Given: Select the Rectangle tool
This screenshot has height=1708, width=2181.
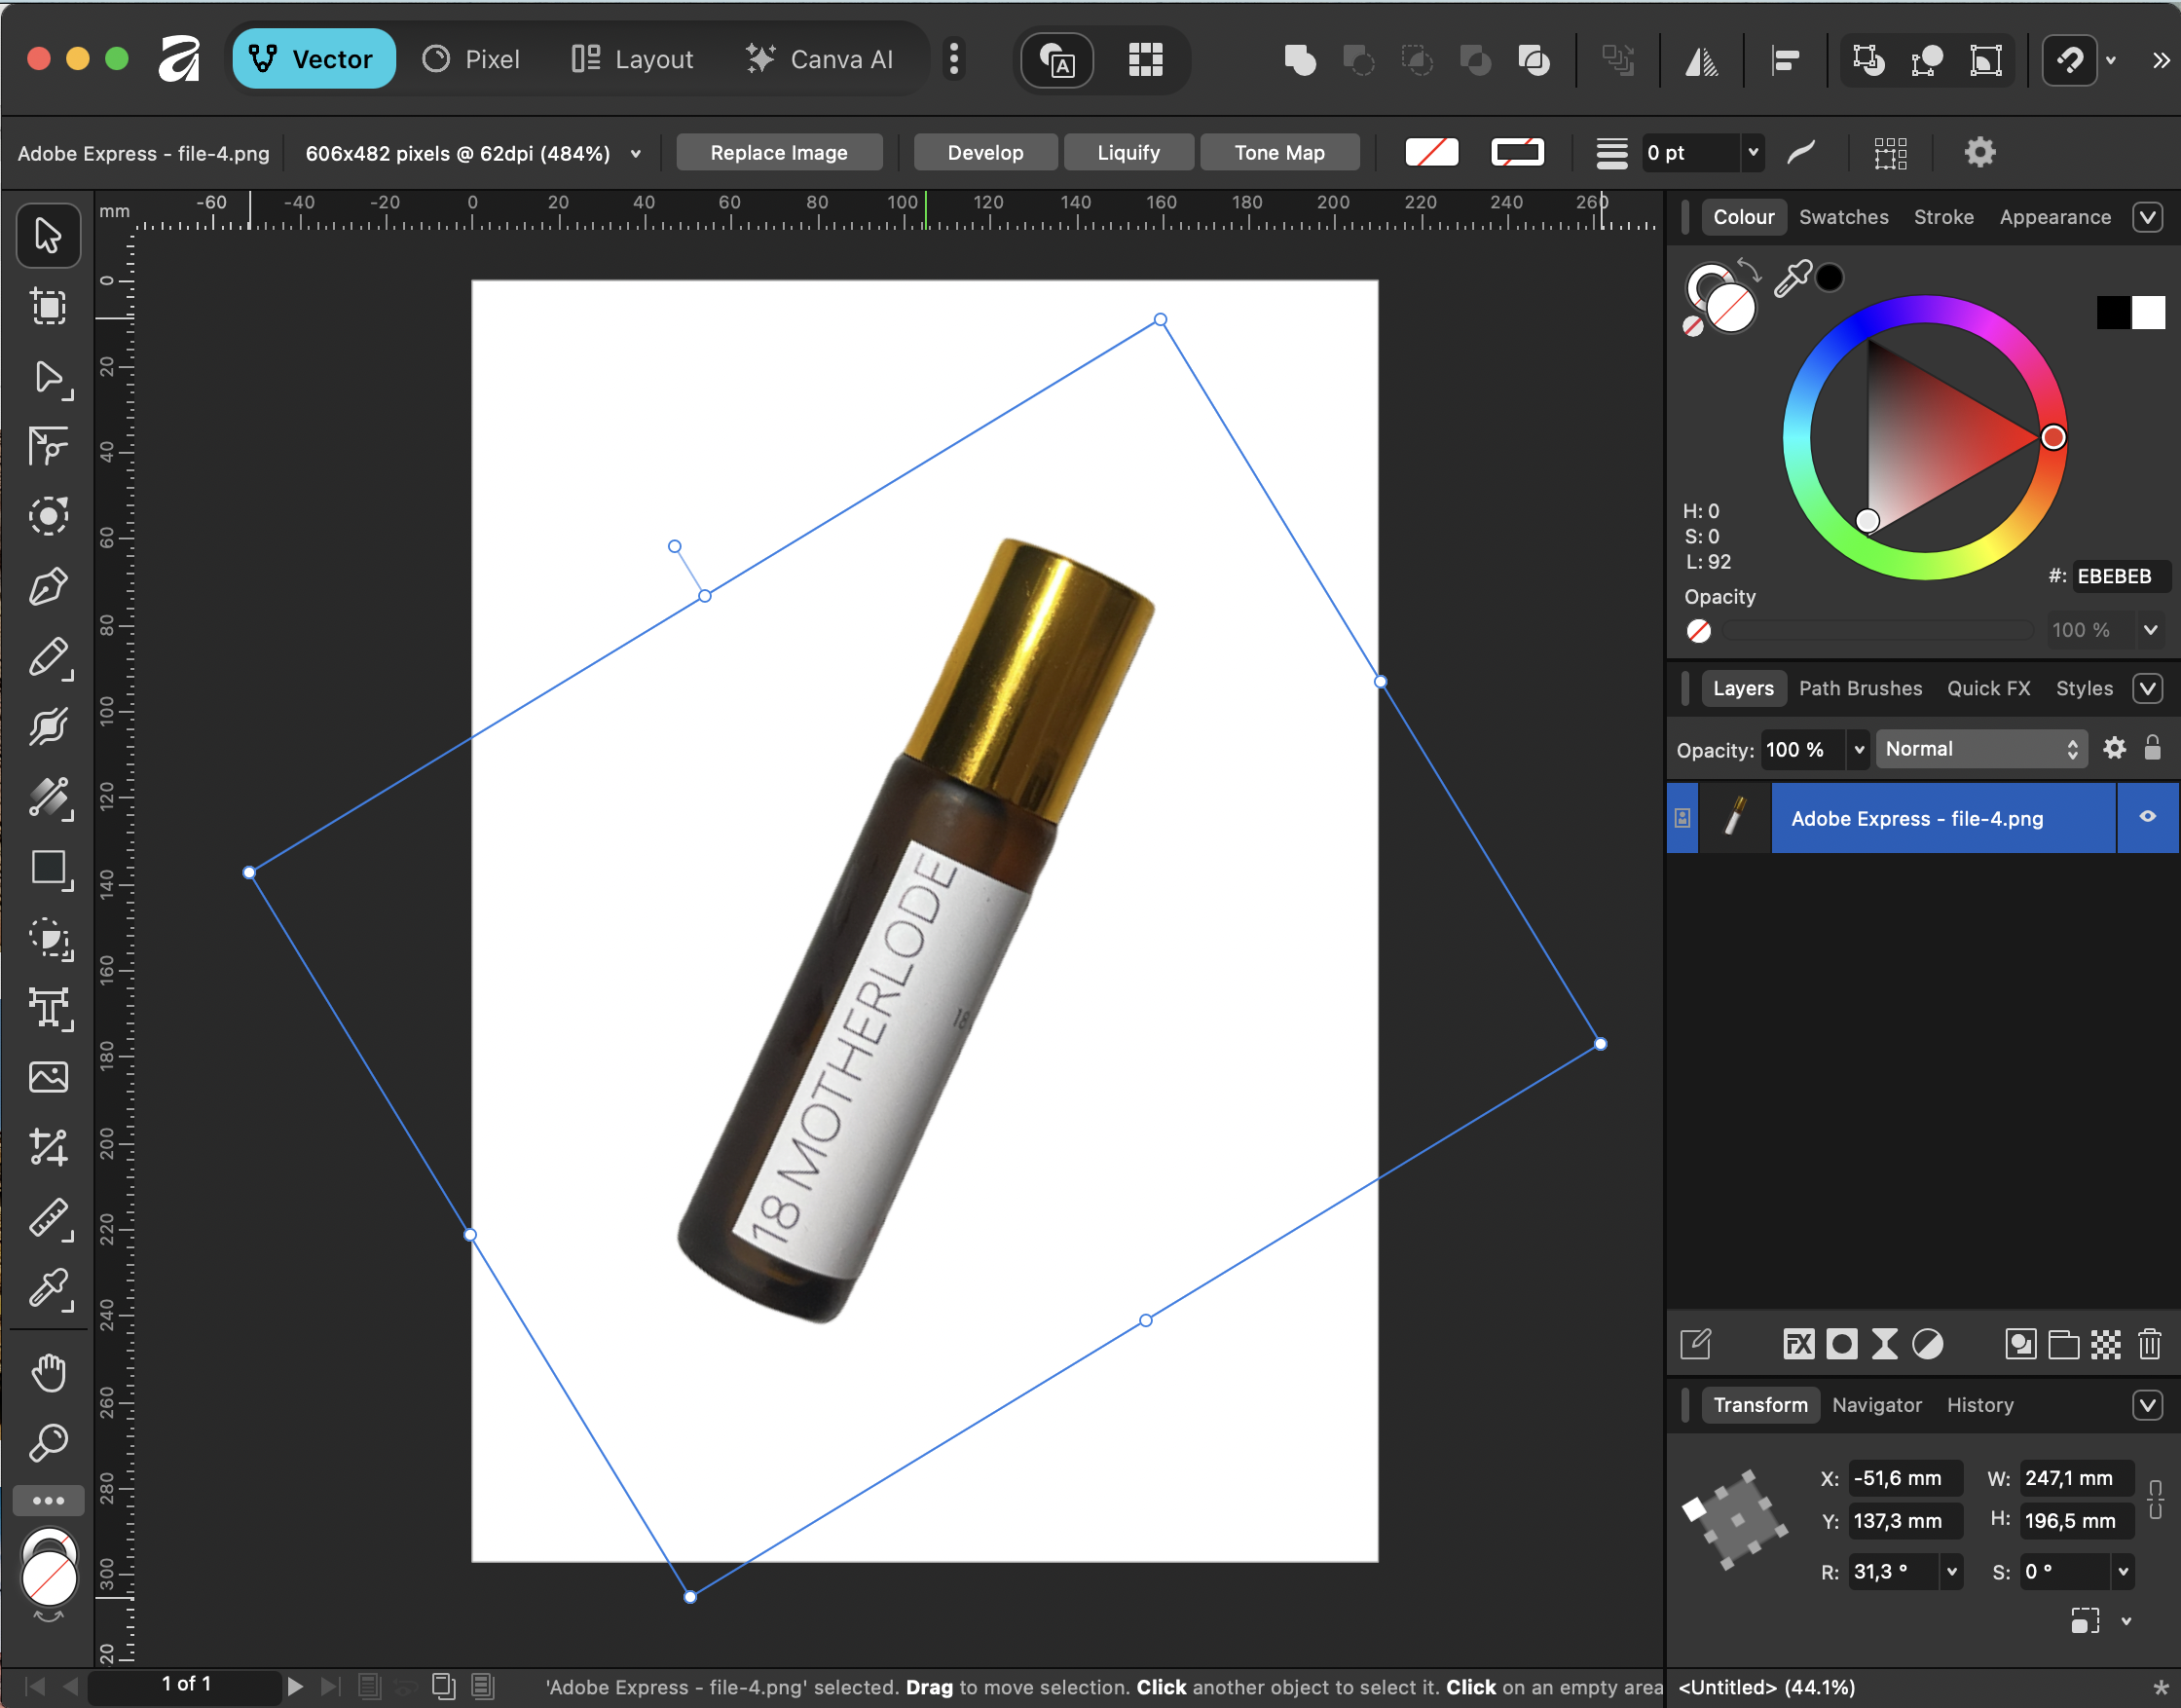Looking at the screenshot, I should pos(48,869).
